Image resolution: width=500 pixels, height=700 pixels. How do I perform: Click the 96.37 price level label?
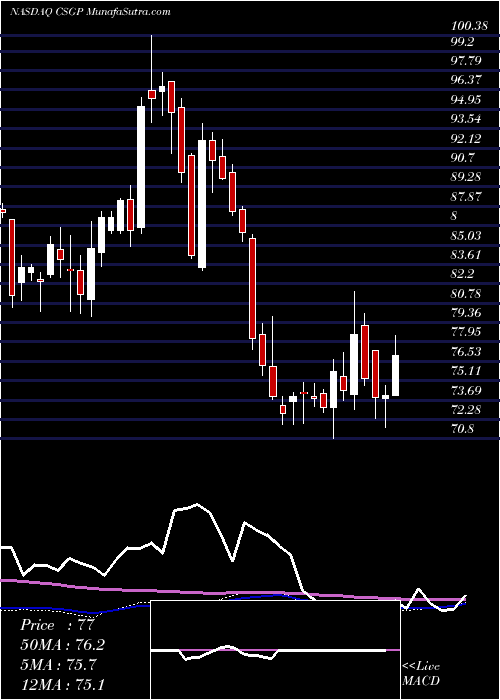[466, 79]
